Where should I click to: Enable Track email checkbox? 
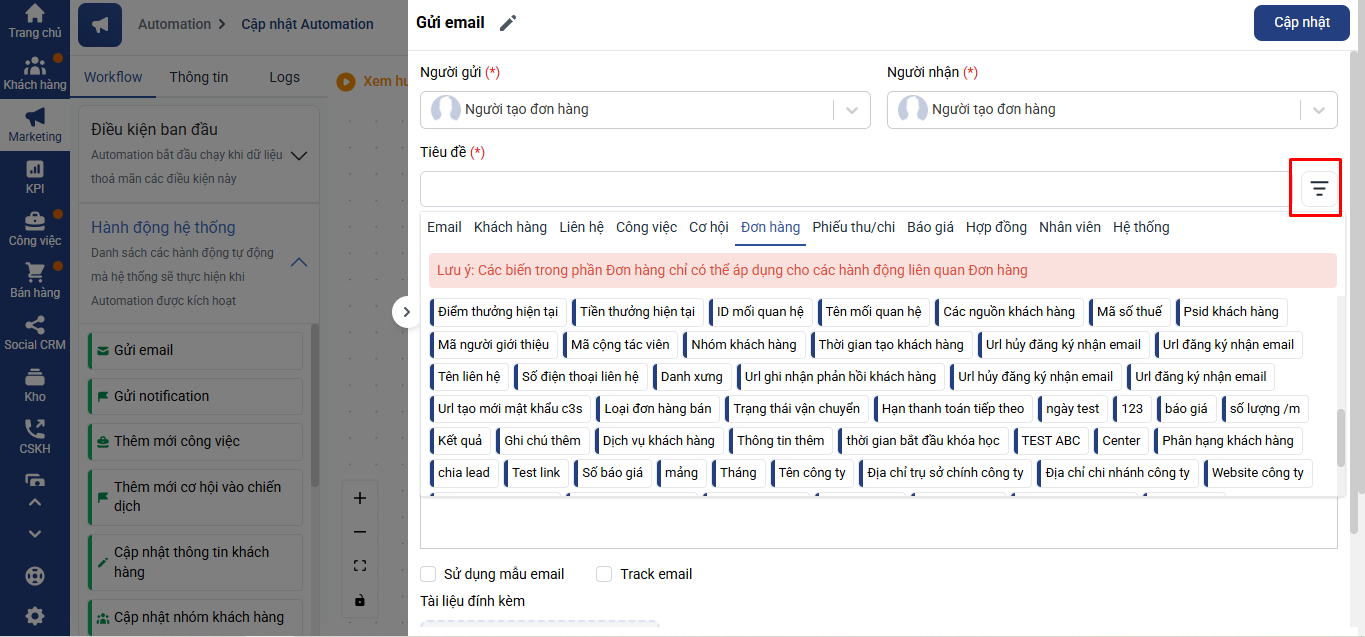[x=604, y=574]
